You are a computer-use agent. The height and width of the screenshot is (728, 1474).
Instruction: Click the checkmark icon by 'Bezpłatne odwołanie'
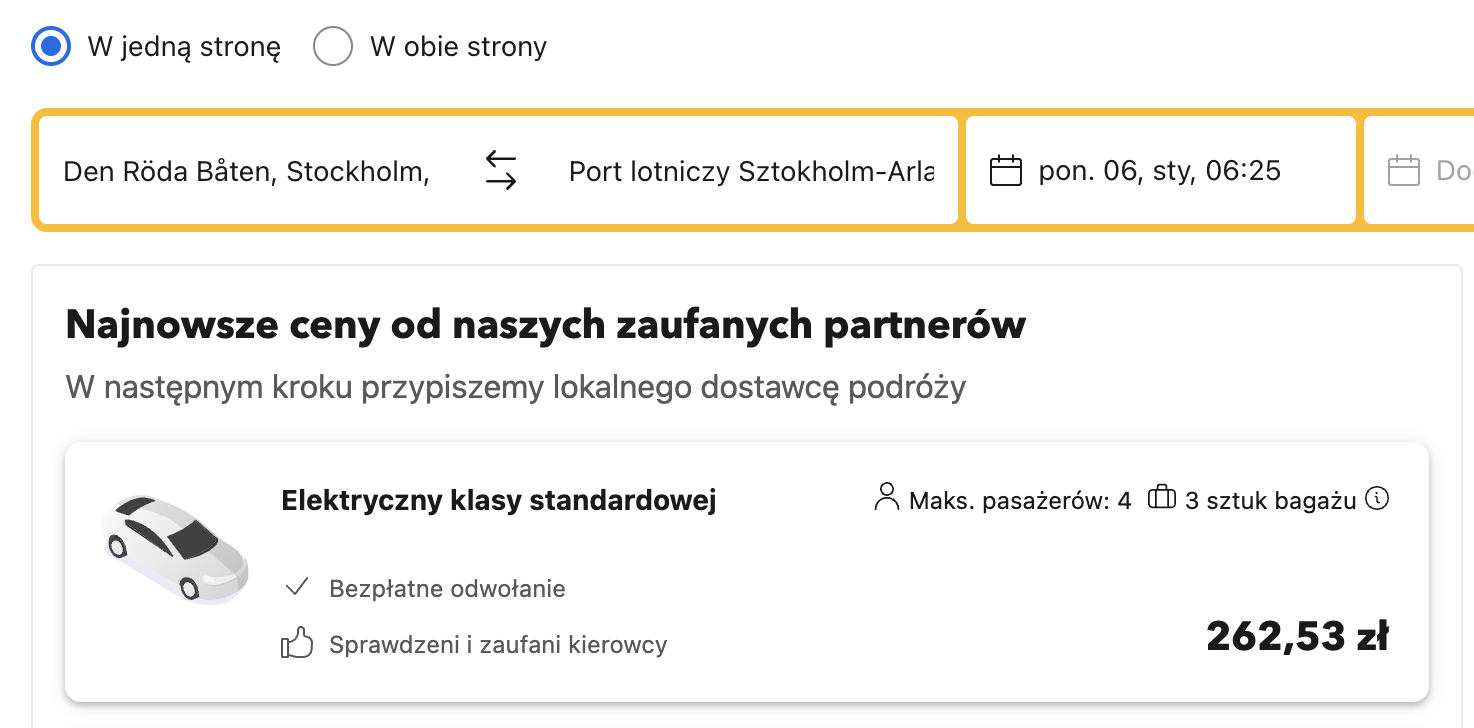(296, 587)
